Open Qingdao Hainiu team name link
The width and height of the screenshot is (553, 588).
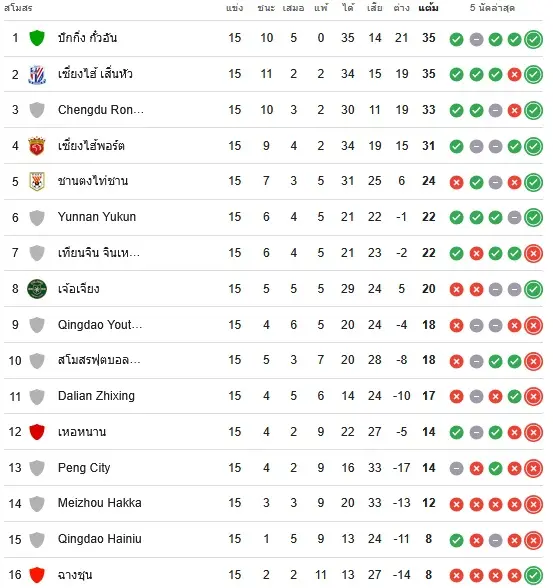pyautogui.click(x=100, y=539)
